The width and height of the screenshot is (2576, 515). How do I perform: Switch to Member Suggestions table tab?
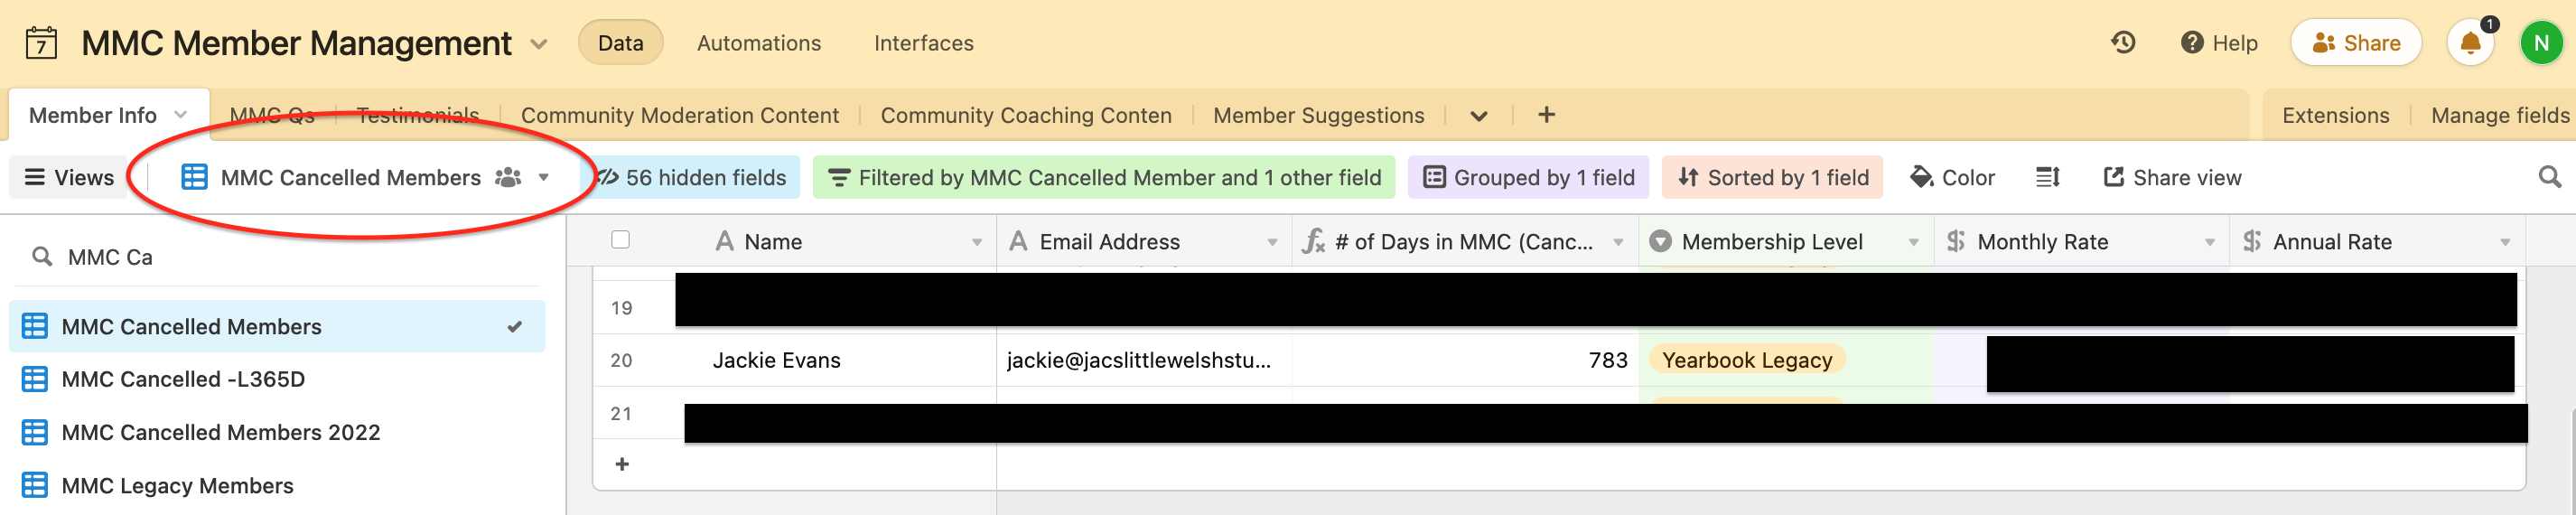point(1318,115)
